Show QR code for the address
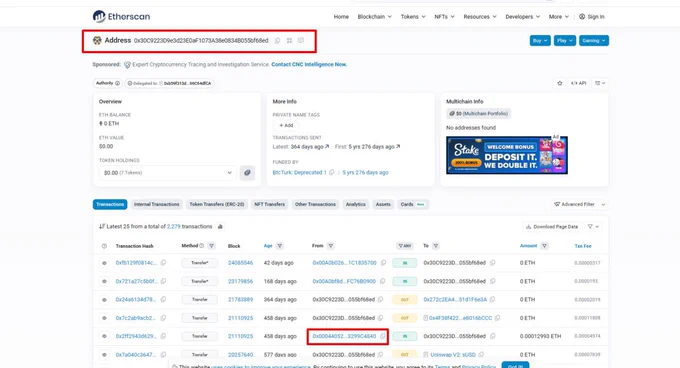Screen dimensions: 680x368 (289, 40)
